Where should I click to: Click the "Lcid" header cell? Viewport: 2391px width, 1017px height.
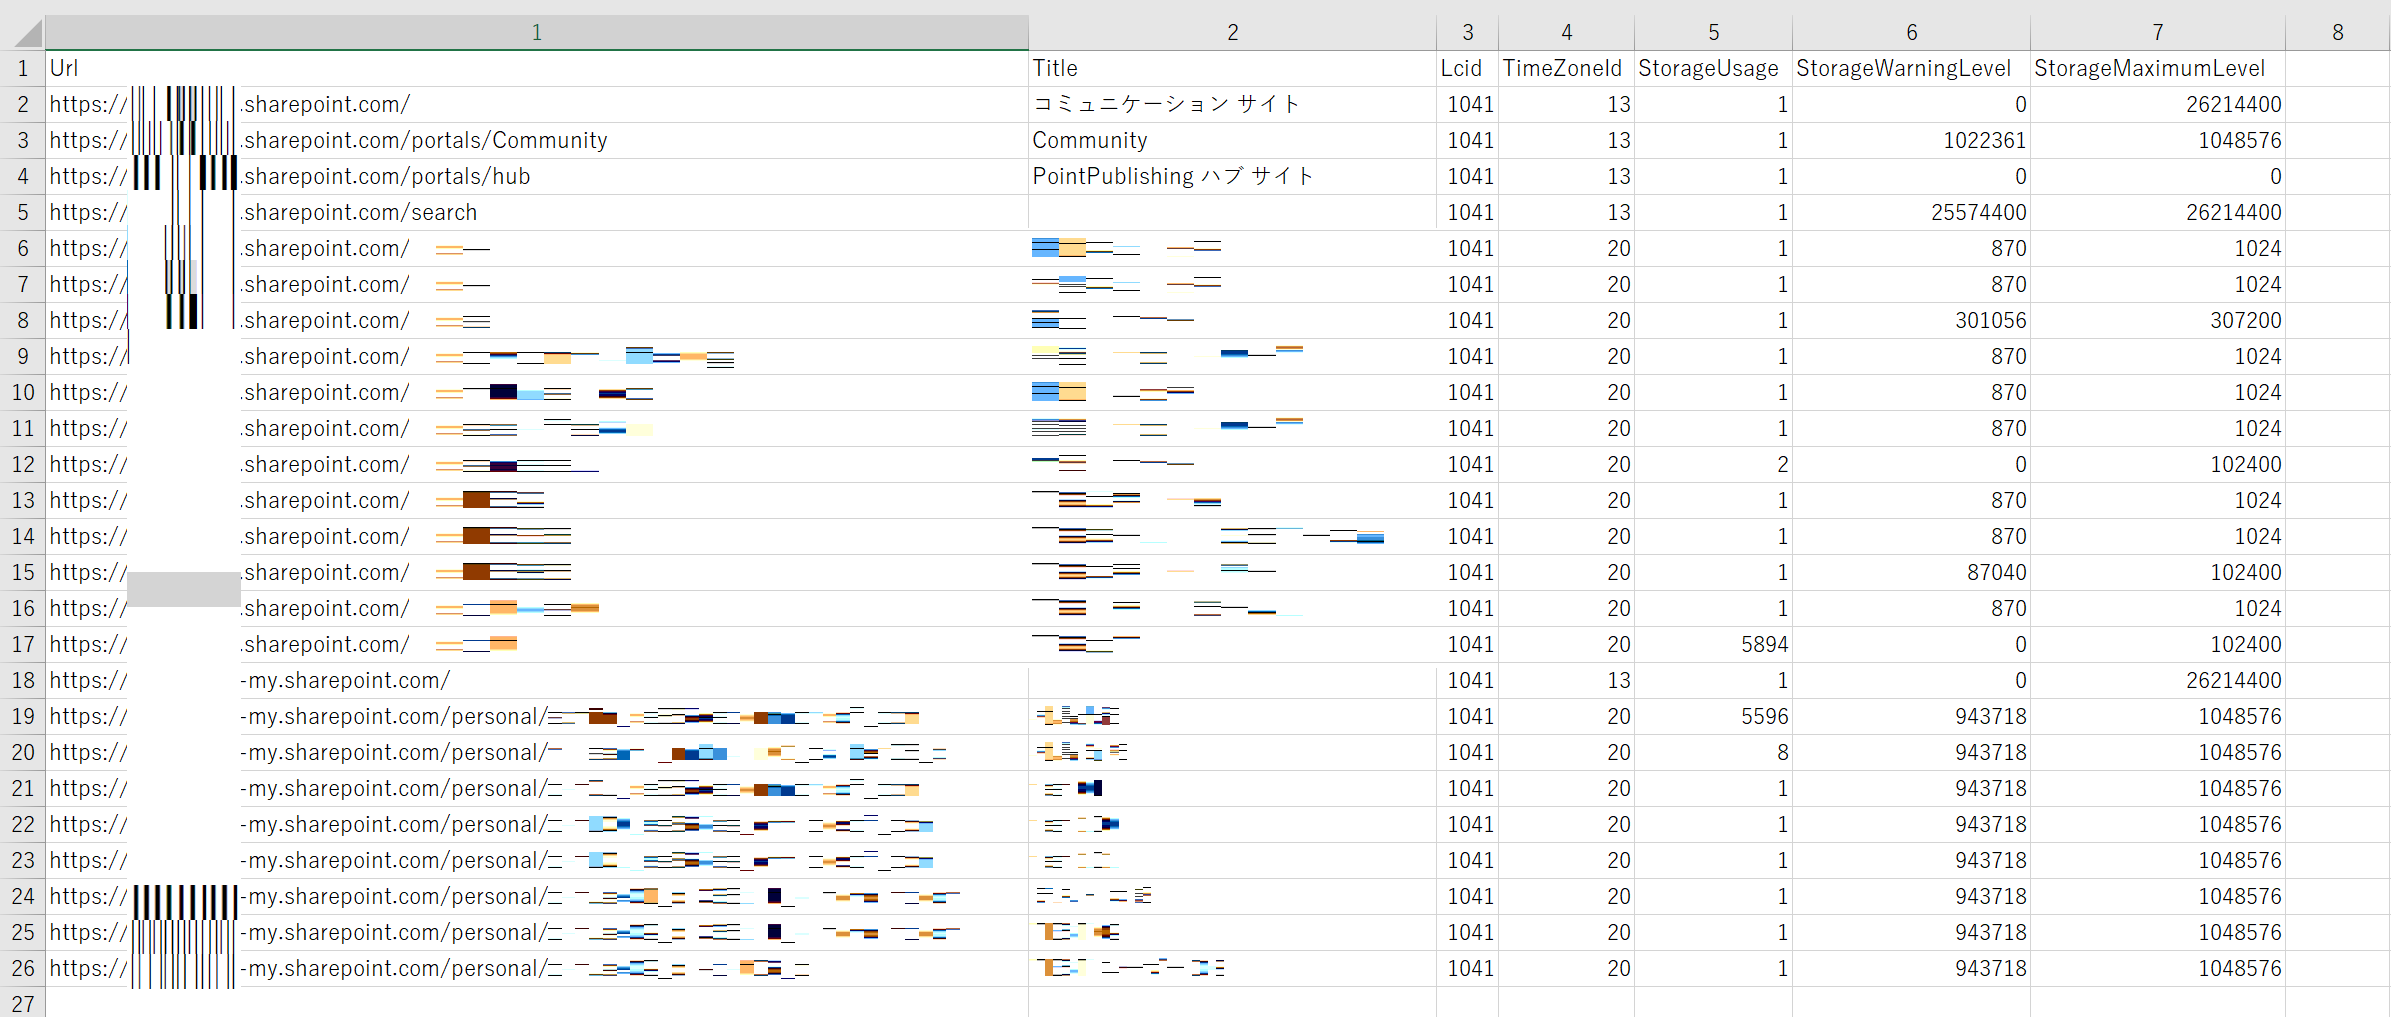pyautogui.click(x=1467, y=68)
